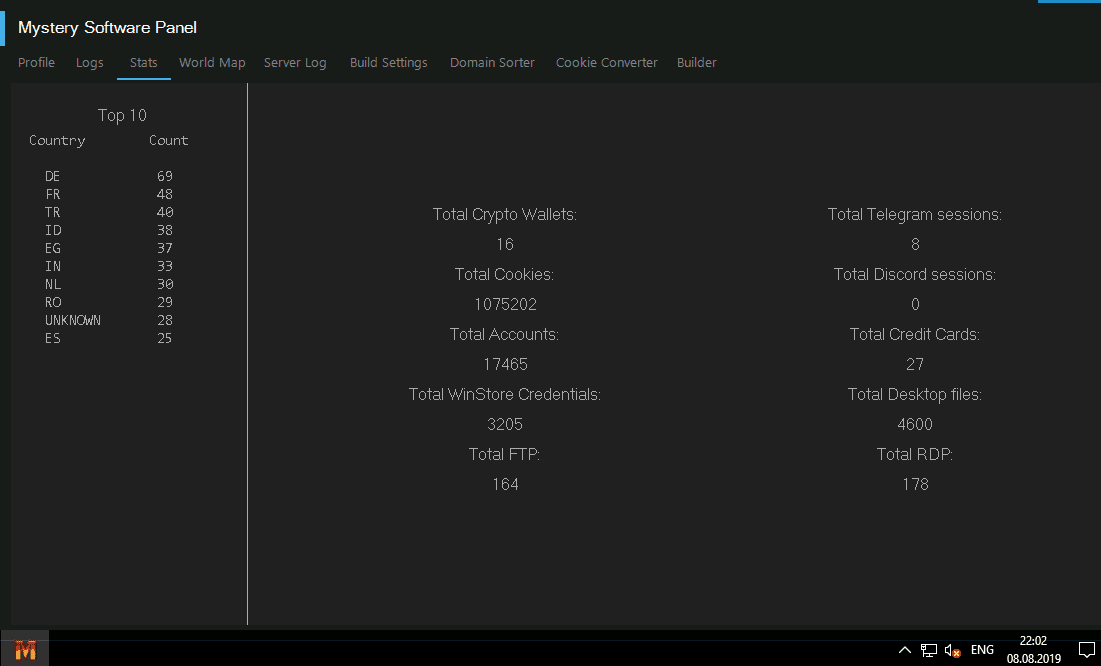Open the Profile tab
Image resolution: width=1101 pixels, height=666 pixels.
pyautogui.click(x=37, y=63)
